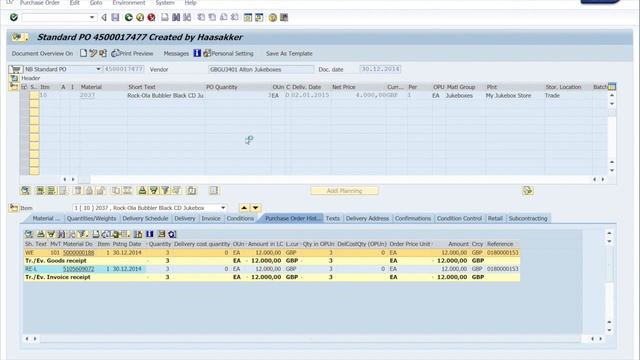Open the item selector dropdown for Rock-Ola Bubbler

pos(223,208)
